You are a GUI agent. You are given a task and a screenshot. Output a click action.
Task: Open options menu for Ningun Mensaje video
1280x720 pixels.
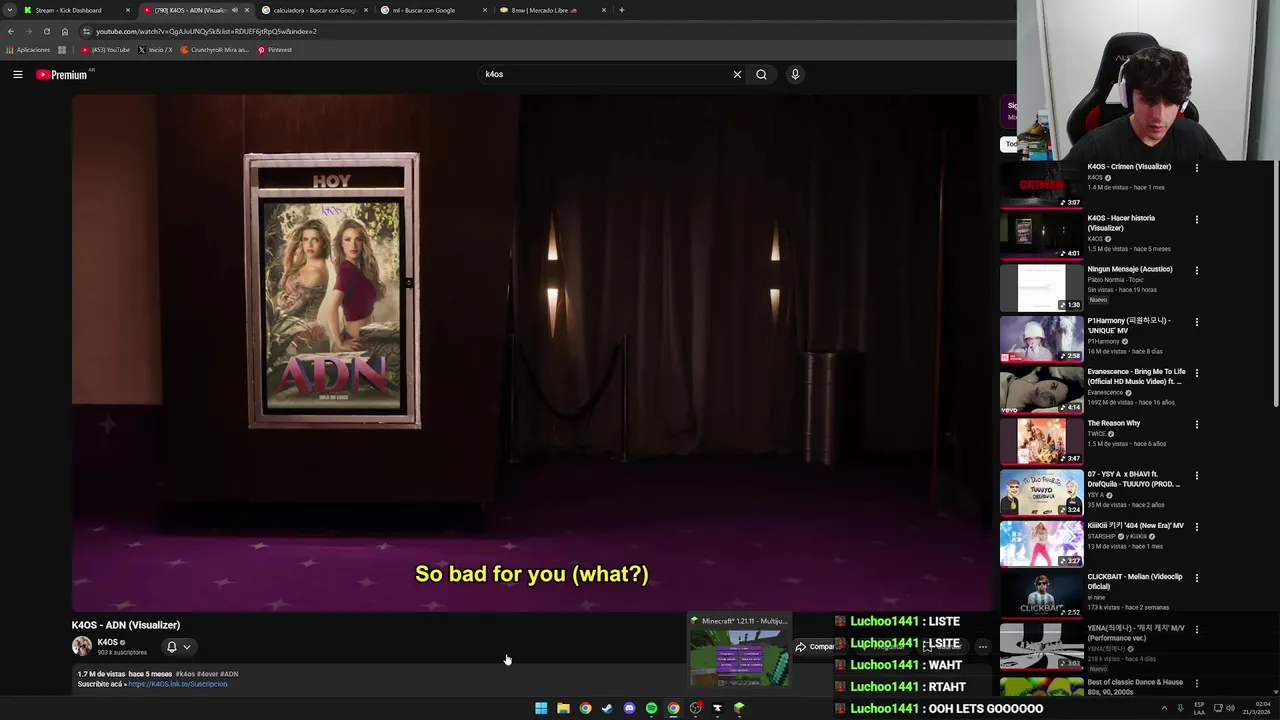pos(1196,270)
